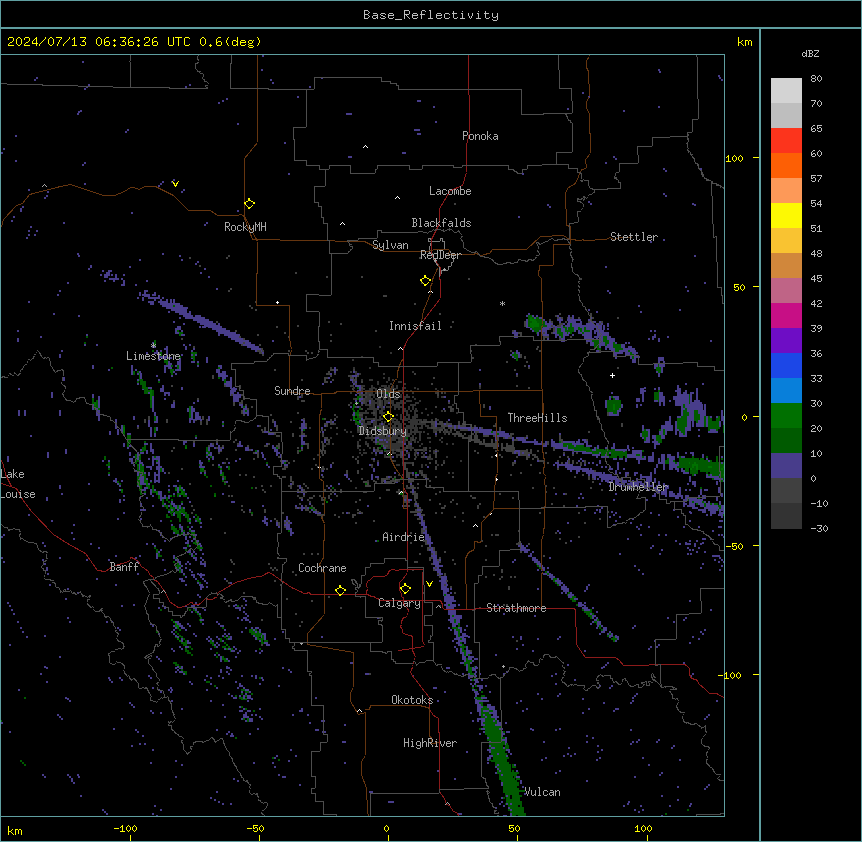
Task: Click the Stettler city label
Action: click(x=634, y=237)
